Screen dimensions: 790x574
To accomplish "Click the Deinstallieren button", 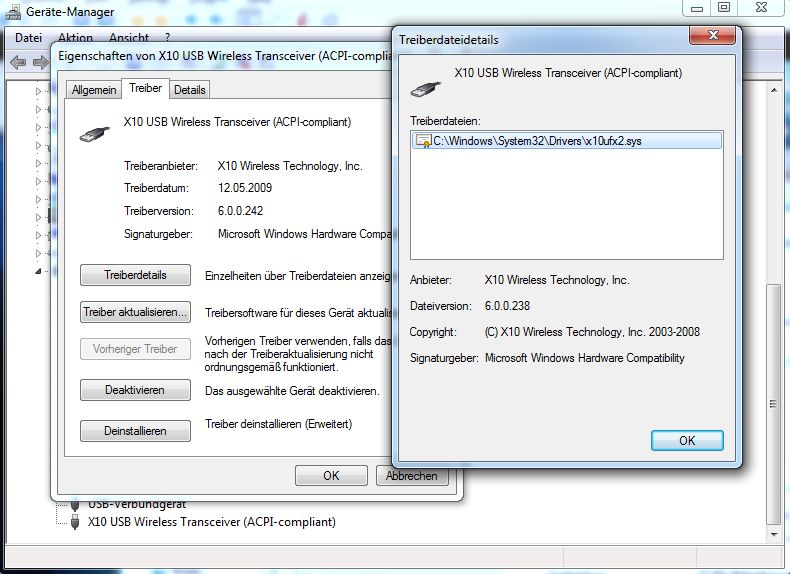I will [x=135, y=431].
